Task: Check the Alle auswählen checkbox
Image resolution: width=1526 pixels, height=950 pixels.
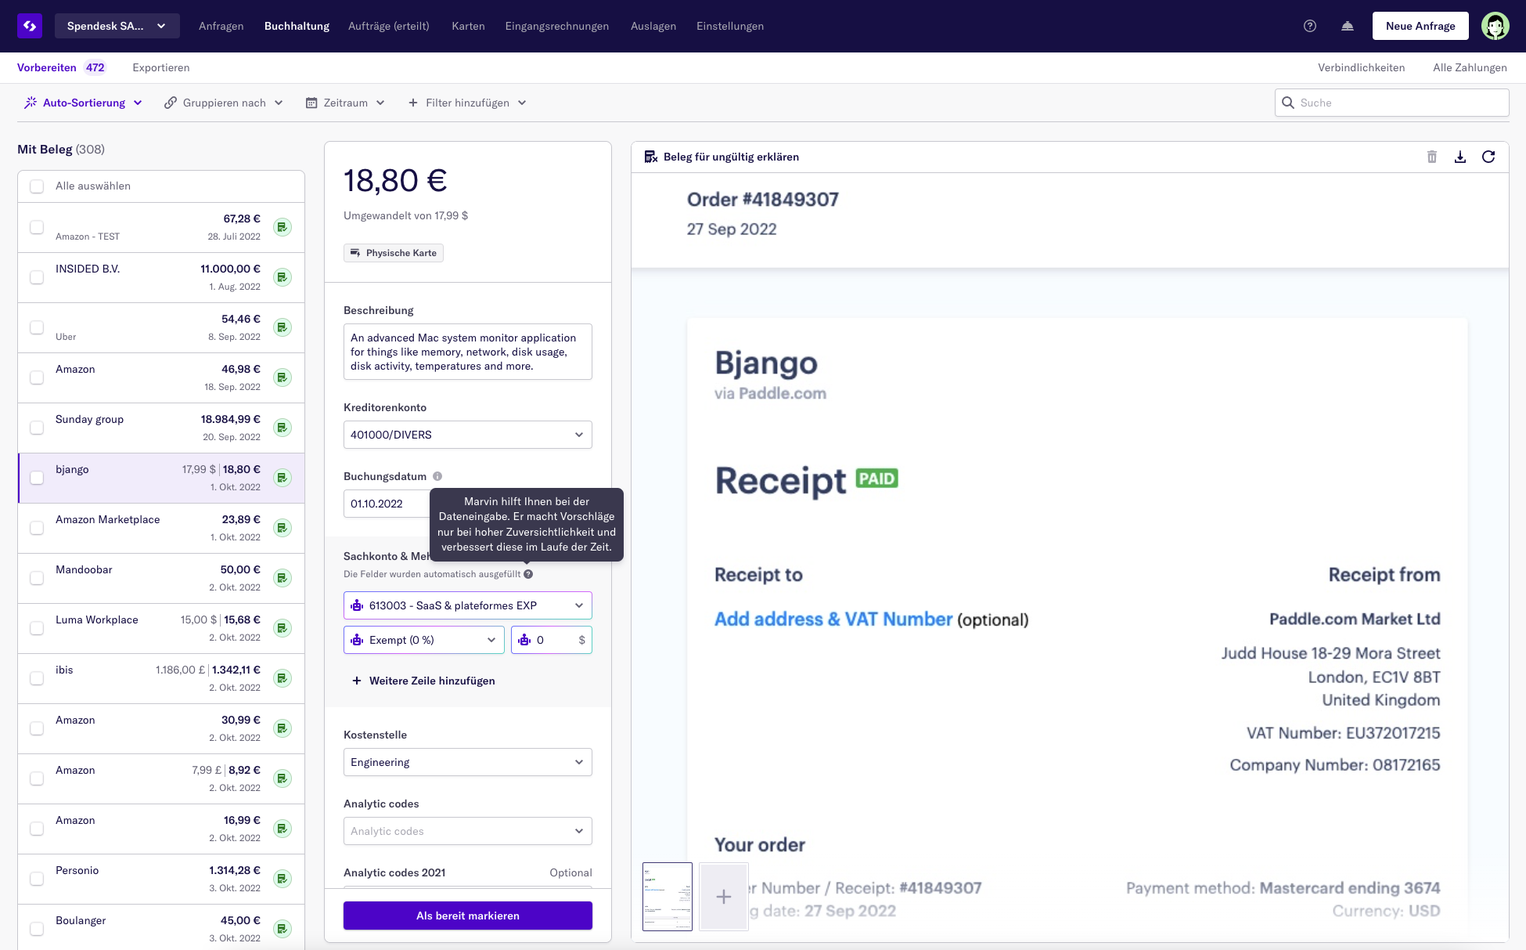Action: tap(37, 186)
